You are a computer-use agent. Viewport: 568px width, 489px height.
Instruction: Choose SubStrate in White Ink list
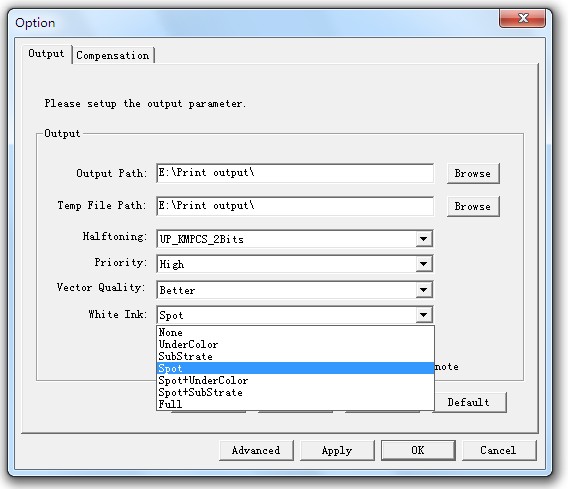tap(295, 356)
